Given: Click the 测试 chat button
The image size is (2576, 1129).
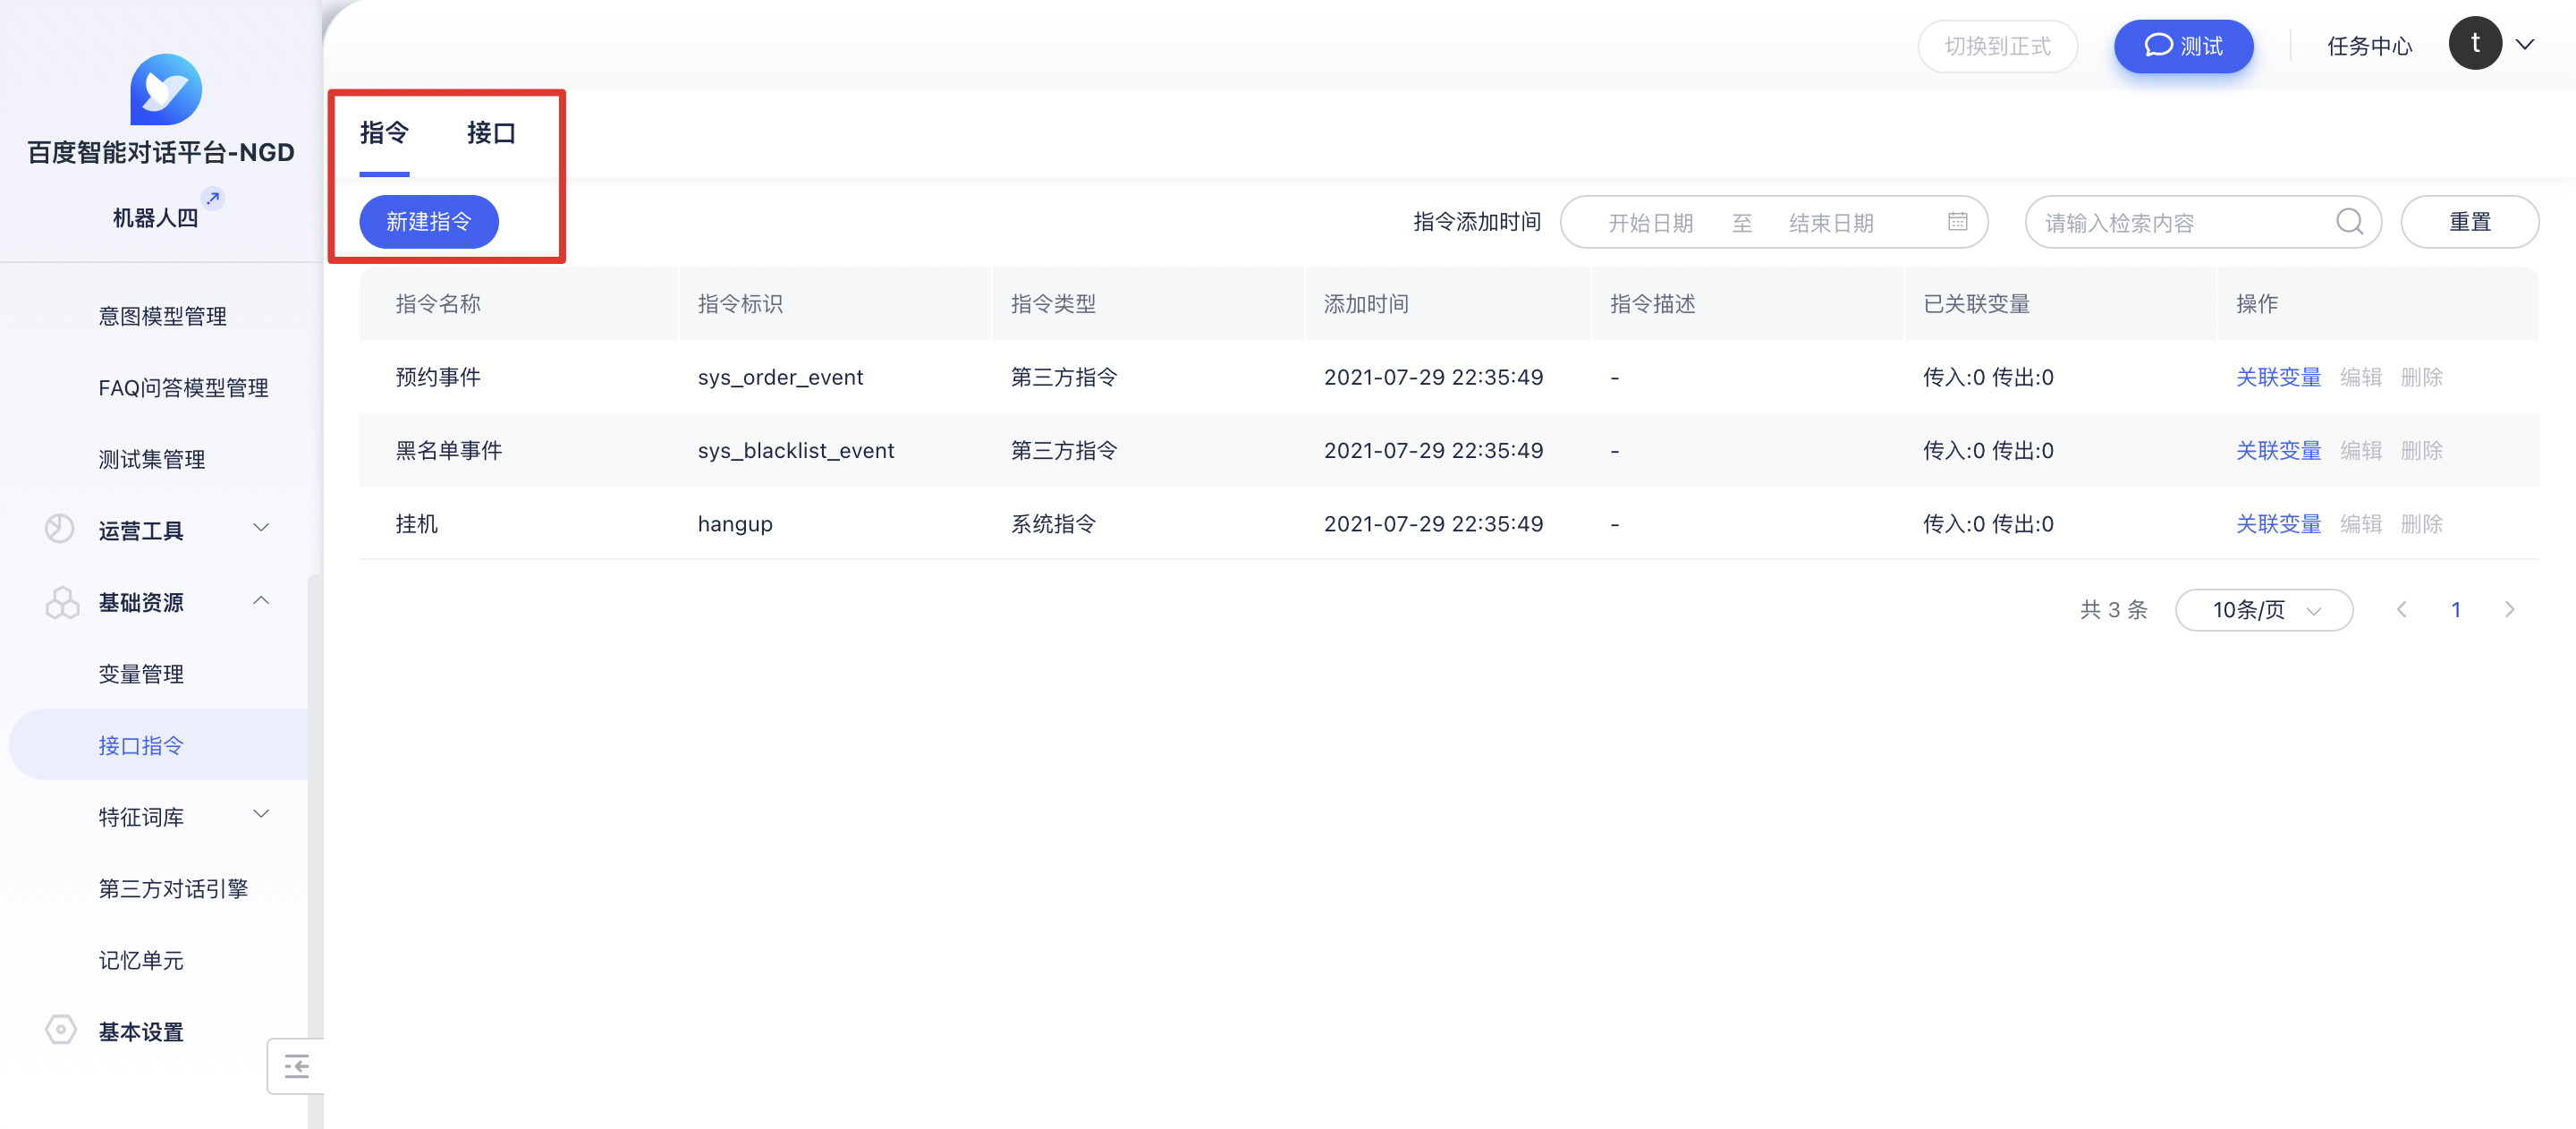Looking at the screenshot, I should (2183, 46).
